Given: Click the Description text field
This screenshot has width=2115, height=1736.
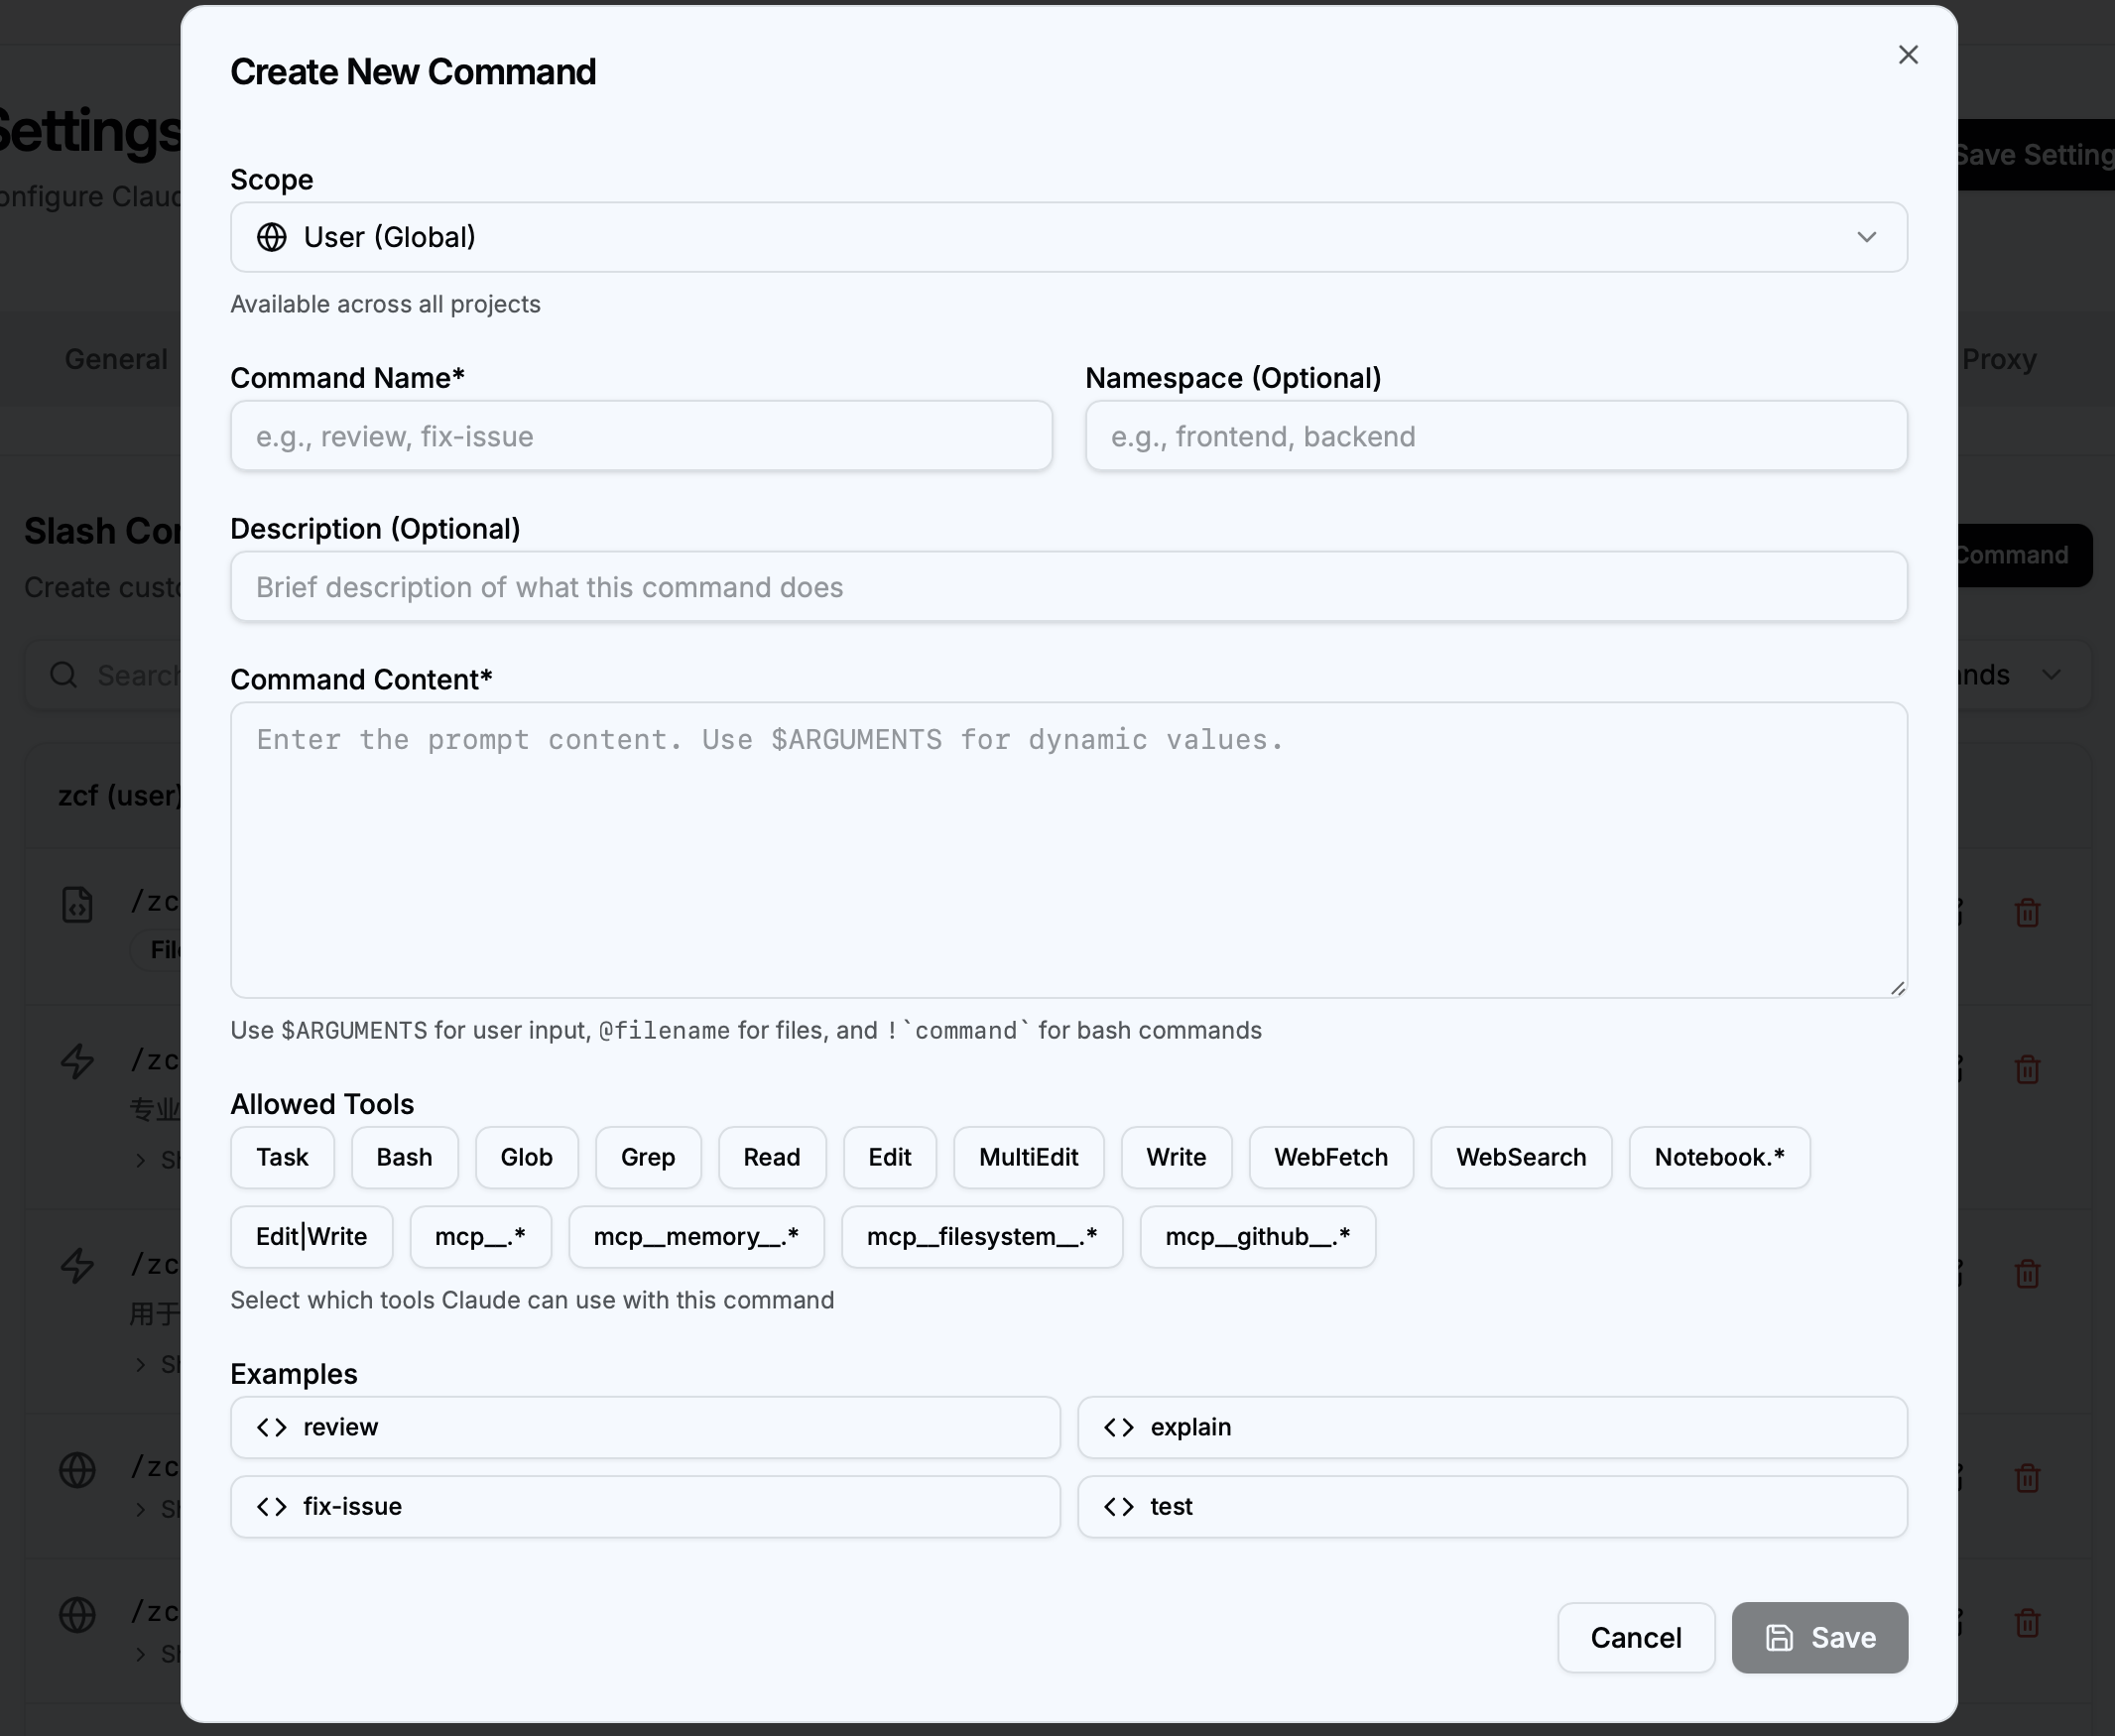Looking at the screenshot, I should coord(1067,587).
